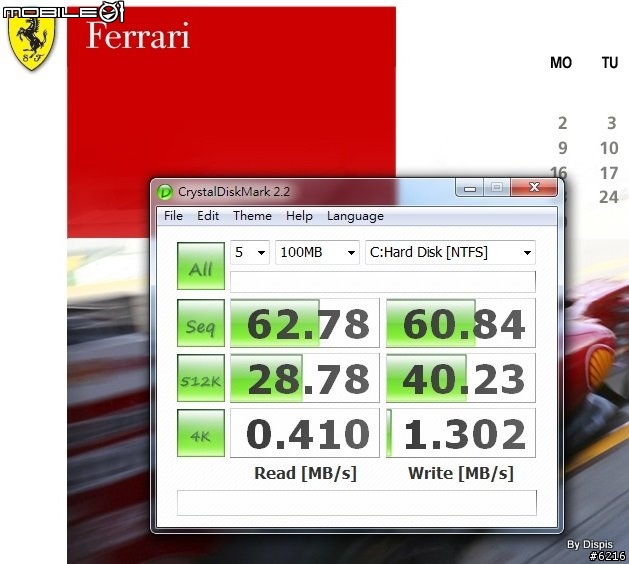Click calendar date 9 on the desktop
The image size is (629, 564).
[x=563, y=148]
